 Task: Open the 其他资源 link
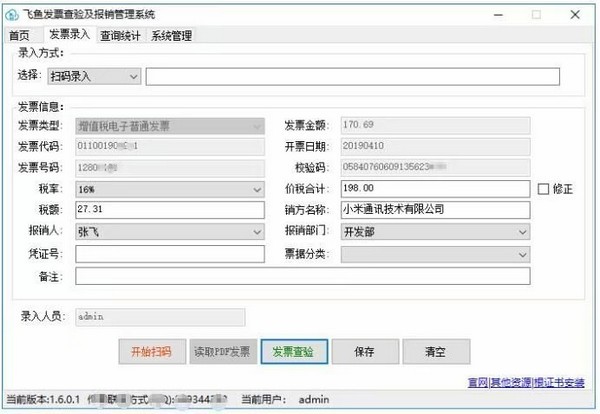pos(511,382)
